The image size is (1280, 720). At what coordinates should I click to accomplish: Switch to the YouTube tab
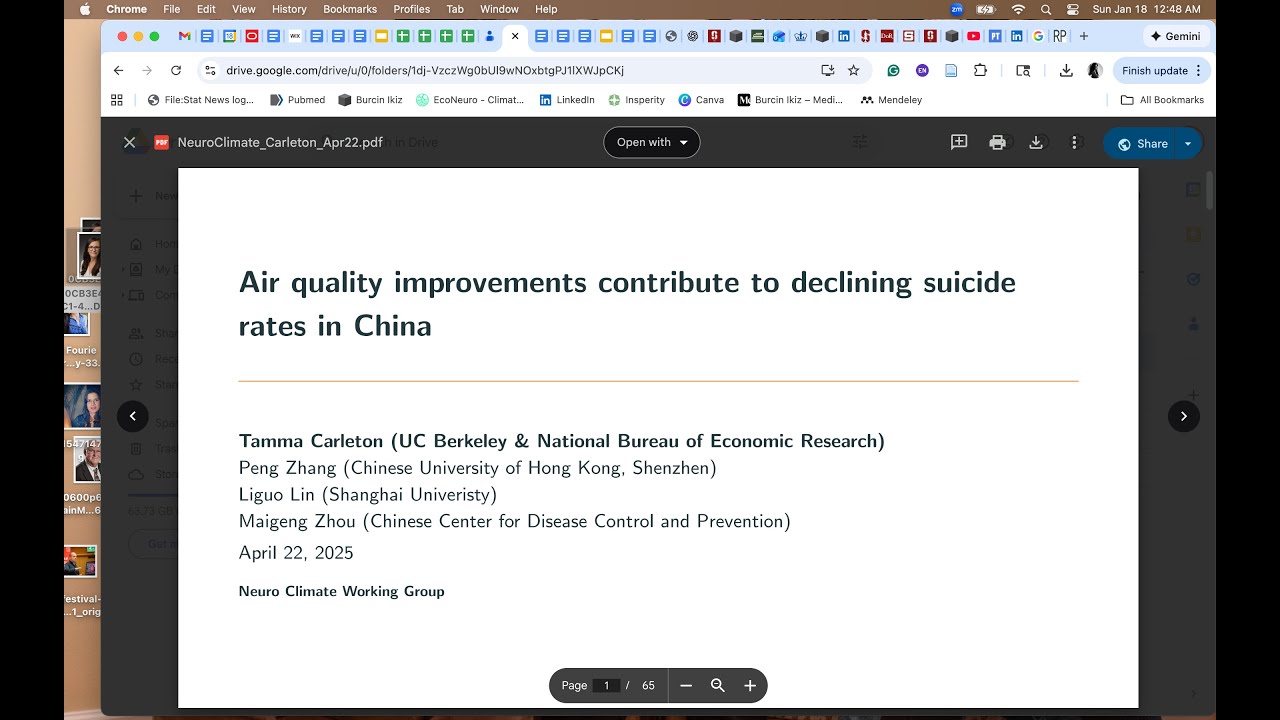[x=973, y=36]
